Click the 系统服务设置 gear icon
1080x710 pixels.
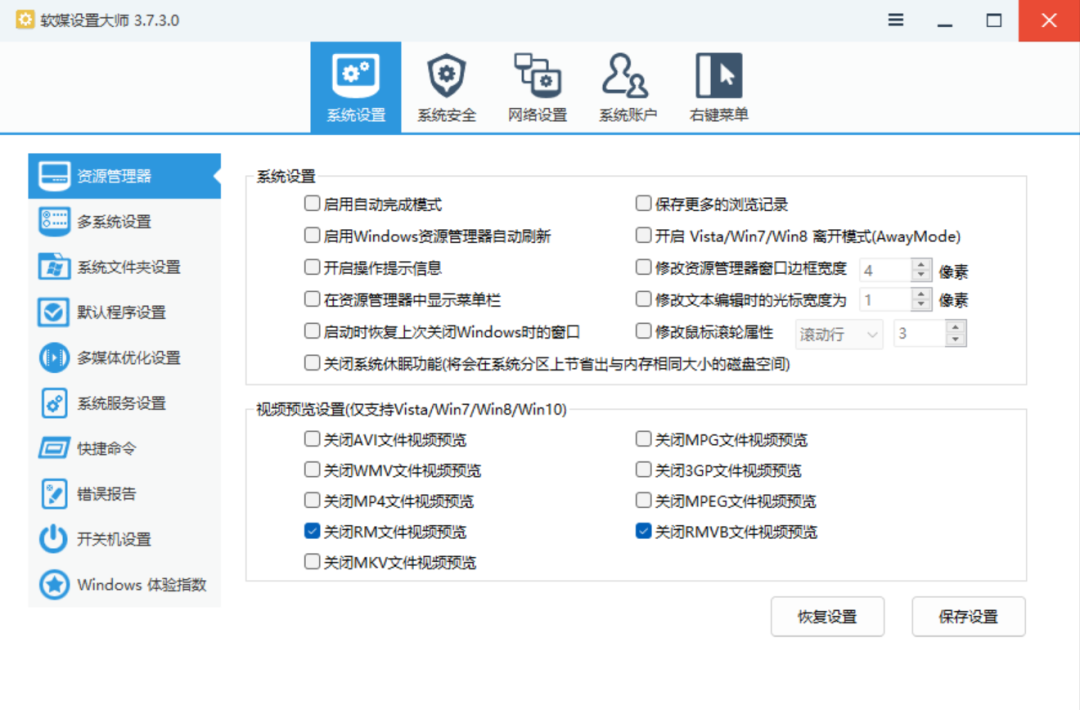coord(54,403)
